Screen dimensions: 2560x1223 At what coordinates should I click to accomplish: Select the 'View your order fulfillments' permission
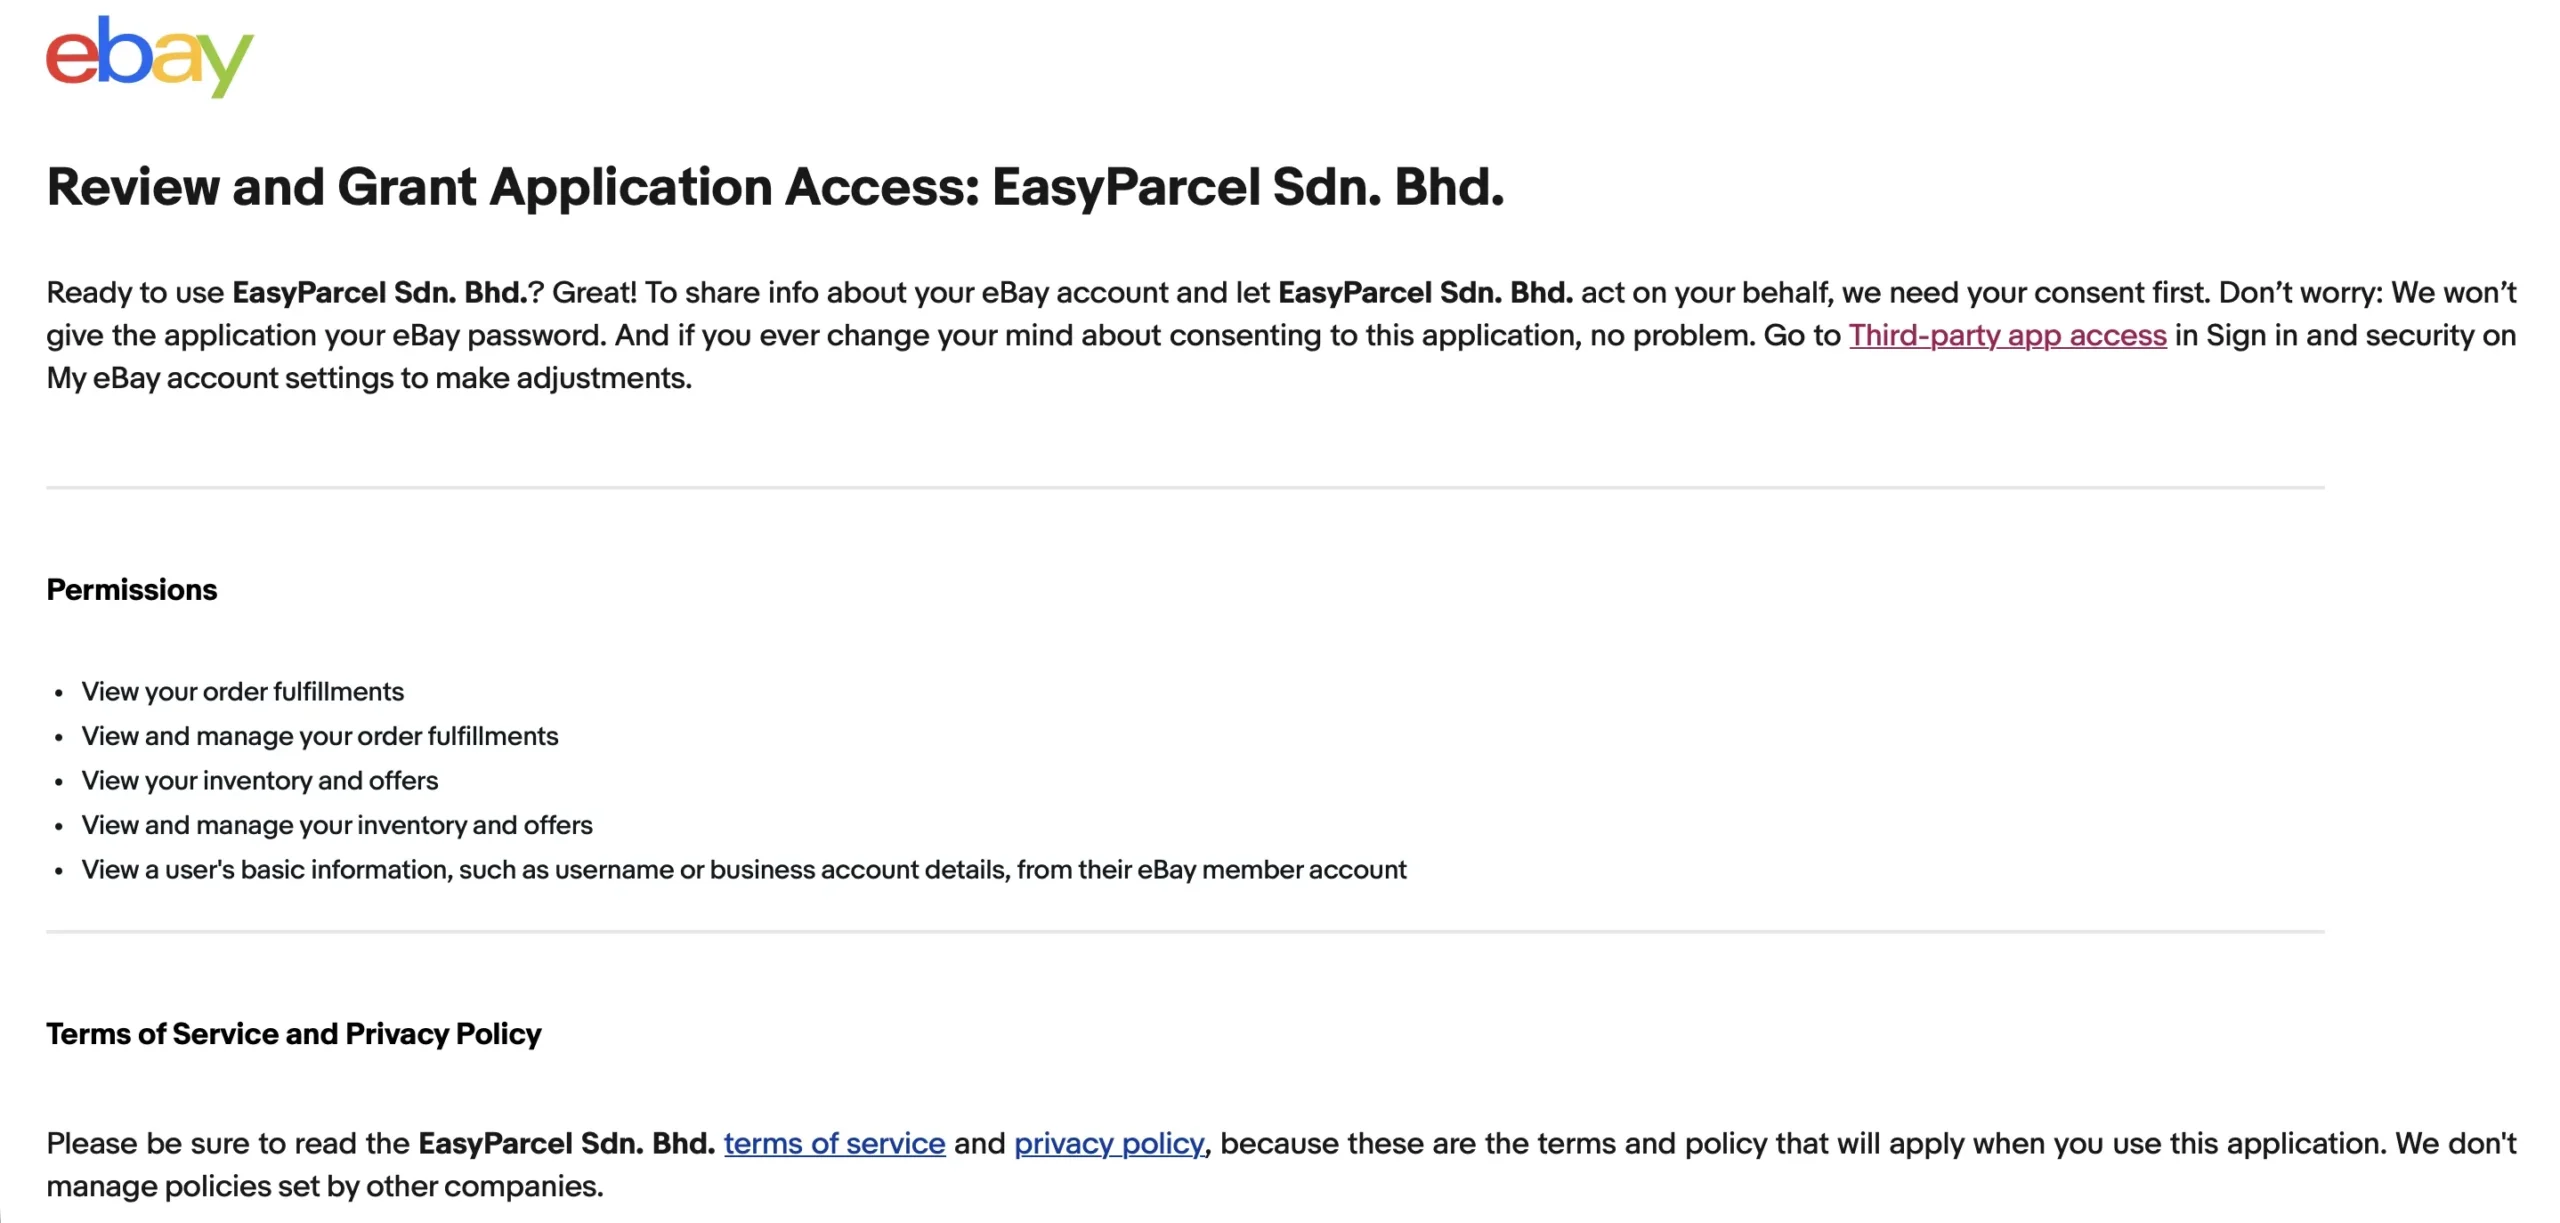(242, 691)
